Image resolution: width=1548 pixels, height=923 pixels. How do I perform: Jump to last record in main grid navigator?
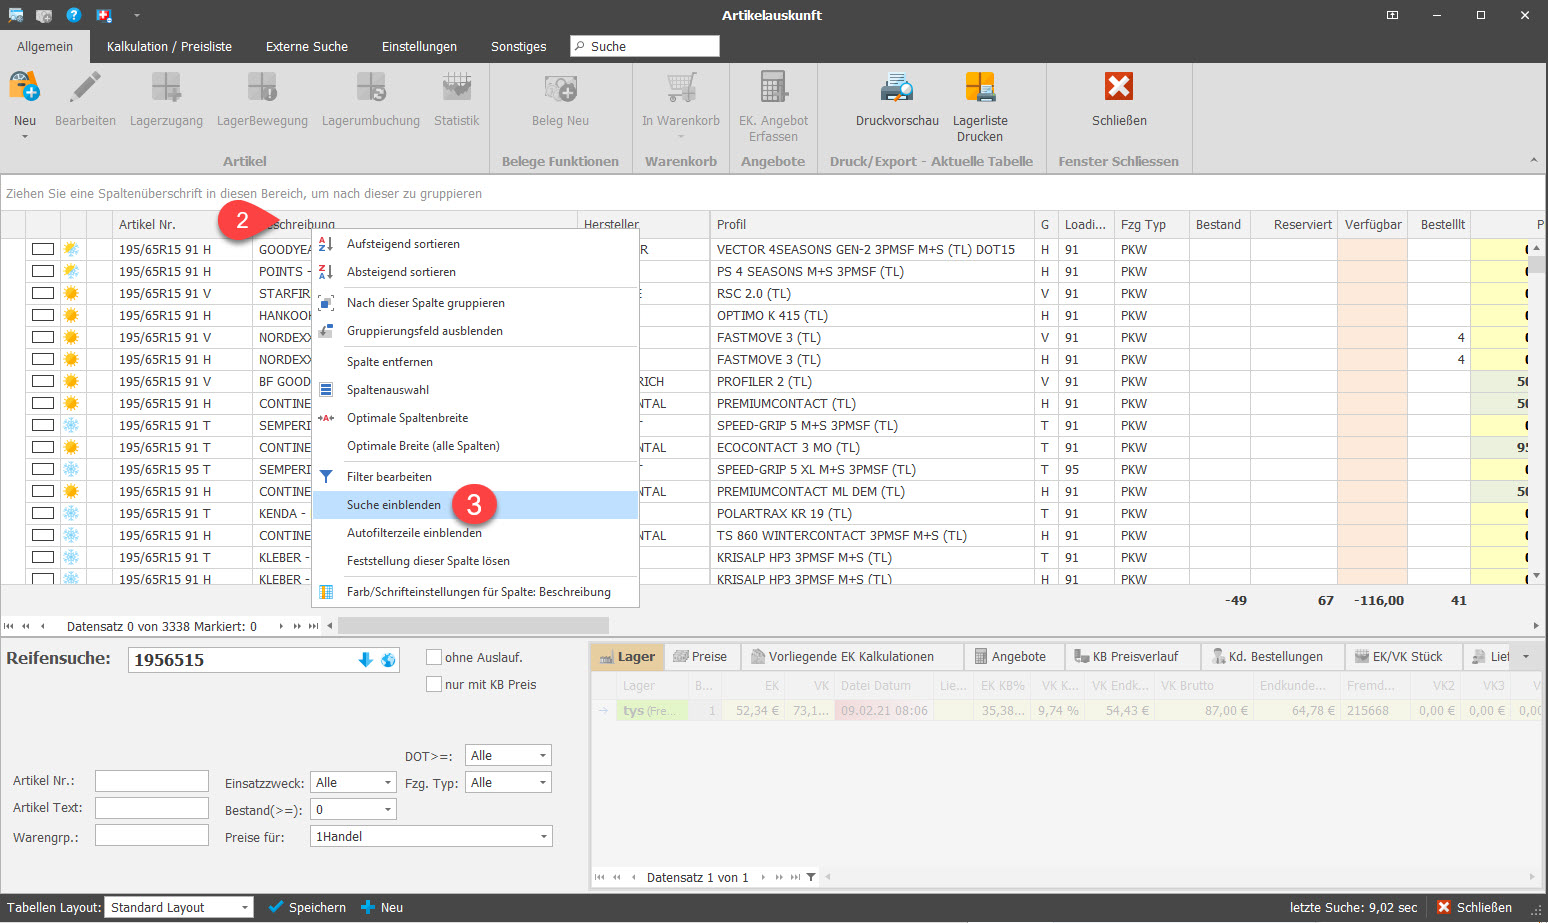click(313, 626)
